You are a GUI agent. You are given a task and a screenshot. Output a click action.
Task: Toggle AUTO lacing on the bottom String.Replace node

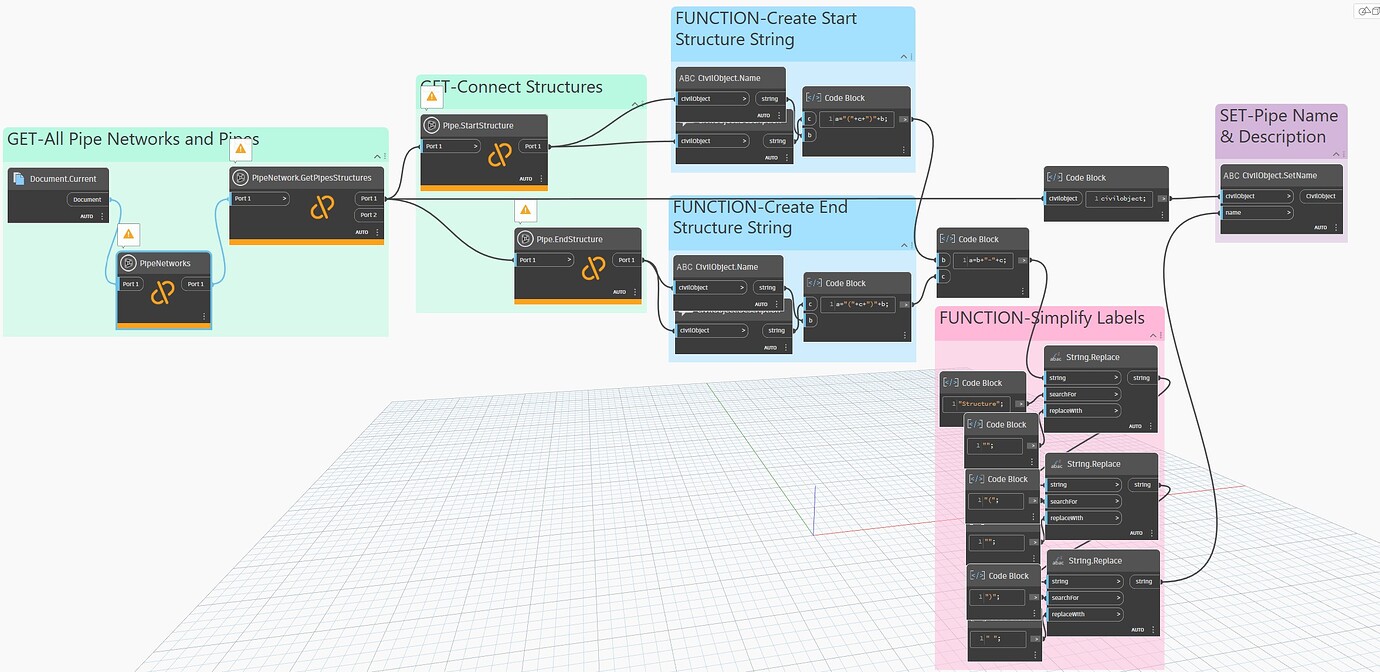point(1135,629)
